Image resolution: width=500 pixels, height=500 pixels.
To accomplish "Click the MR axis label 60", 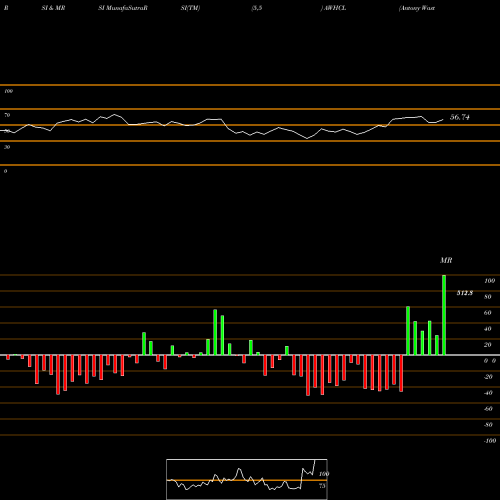I will tap(488, 313).
